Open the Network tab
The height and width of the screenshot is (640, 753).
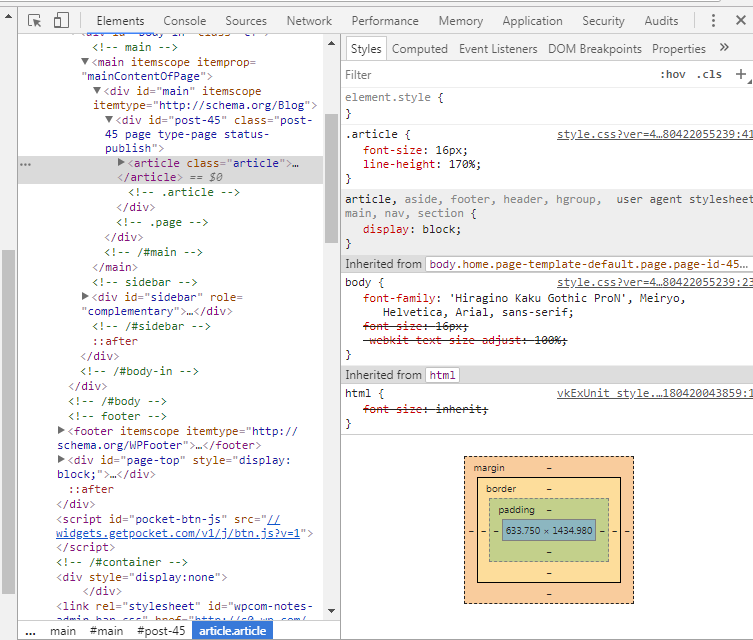coord(309,21)
